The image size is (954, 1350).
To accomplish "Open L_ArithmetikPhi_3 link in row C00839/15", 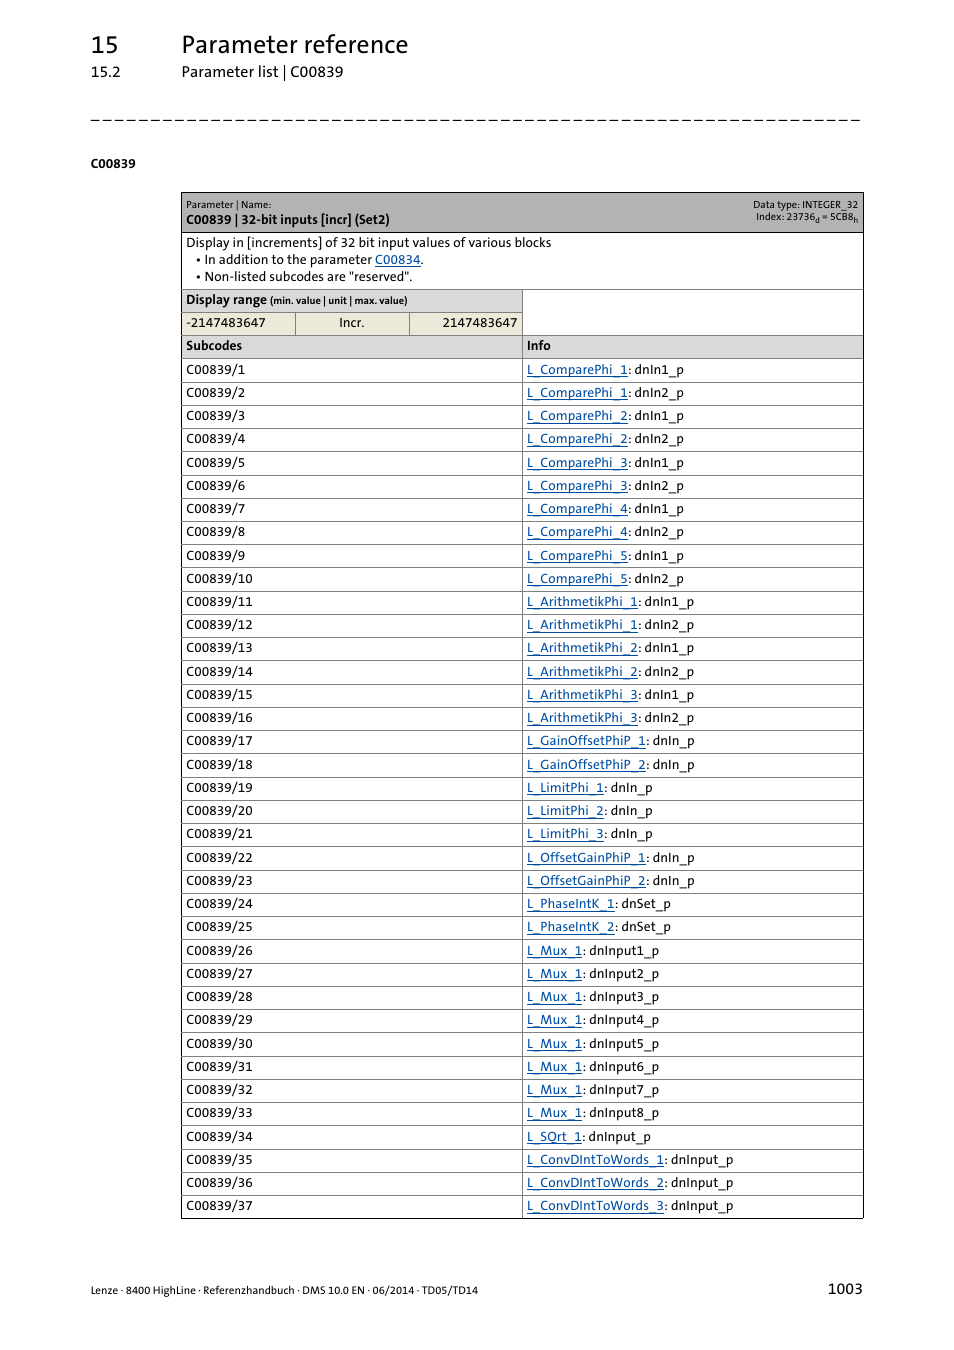I will pyautogui.click(x=582, y=695).
